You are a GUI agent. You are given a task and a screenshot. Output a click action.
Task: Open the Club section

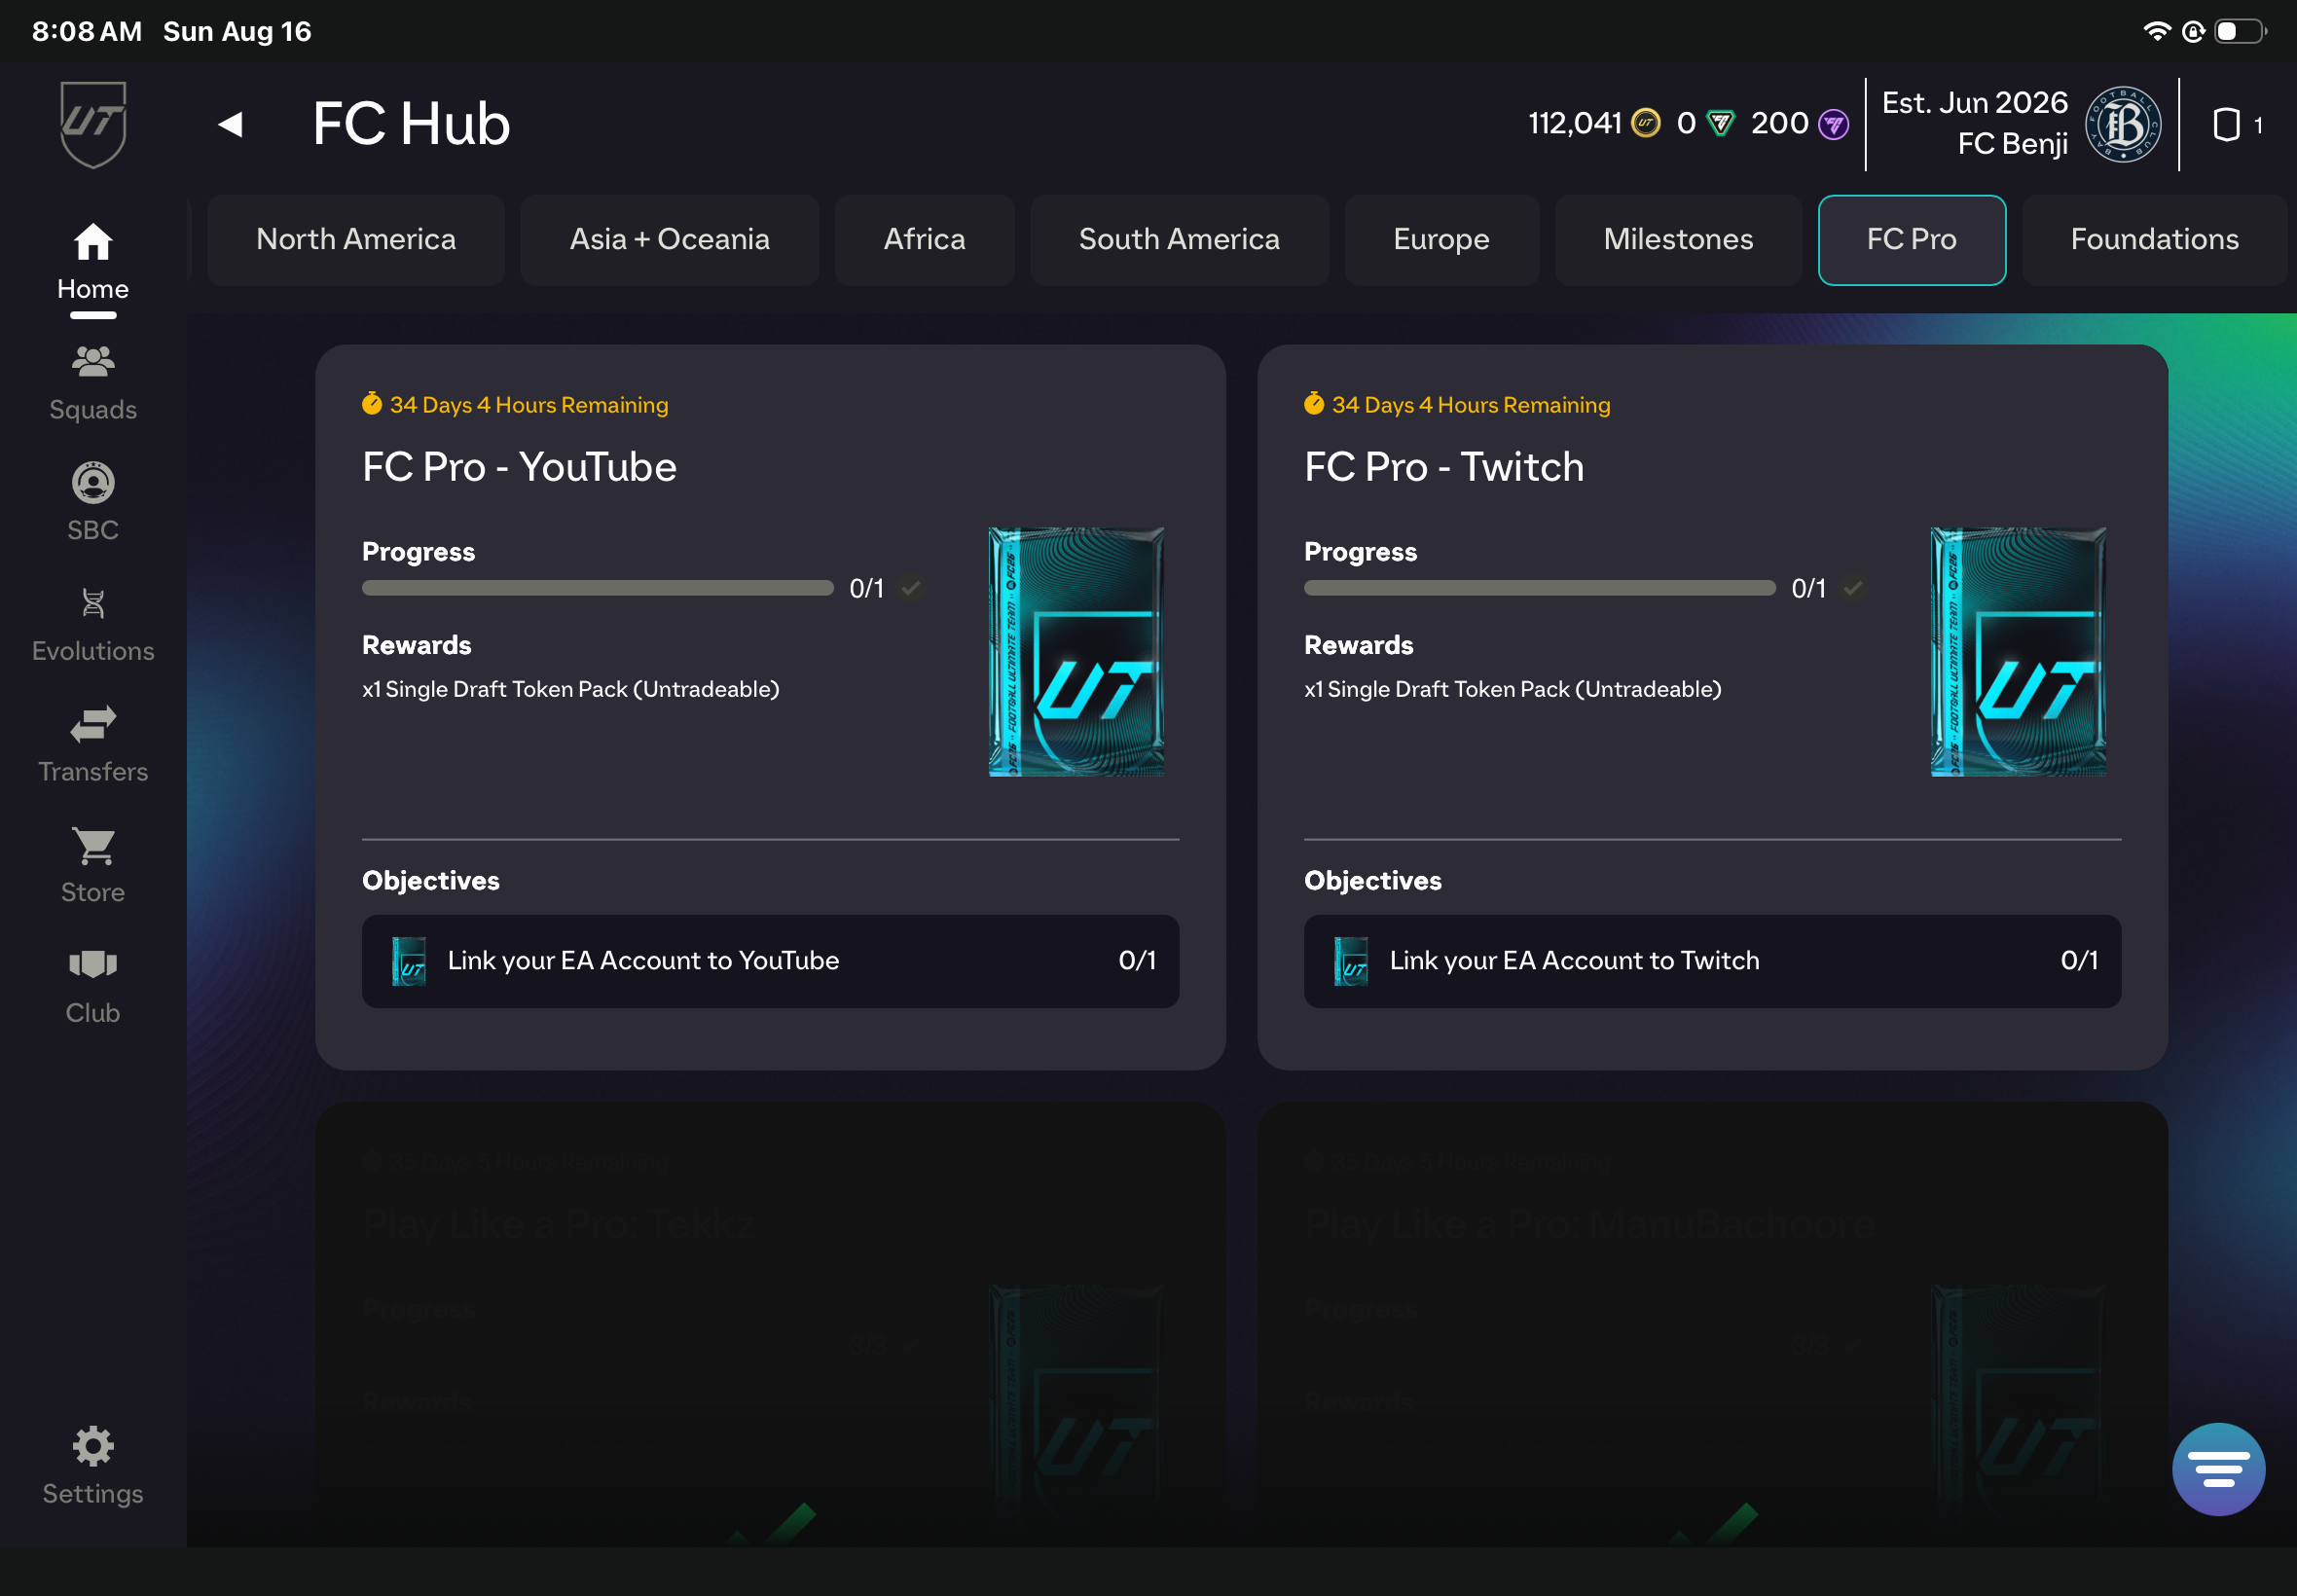pyautogui.click(x=93, y=987)
